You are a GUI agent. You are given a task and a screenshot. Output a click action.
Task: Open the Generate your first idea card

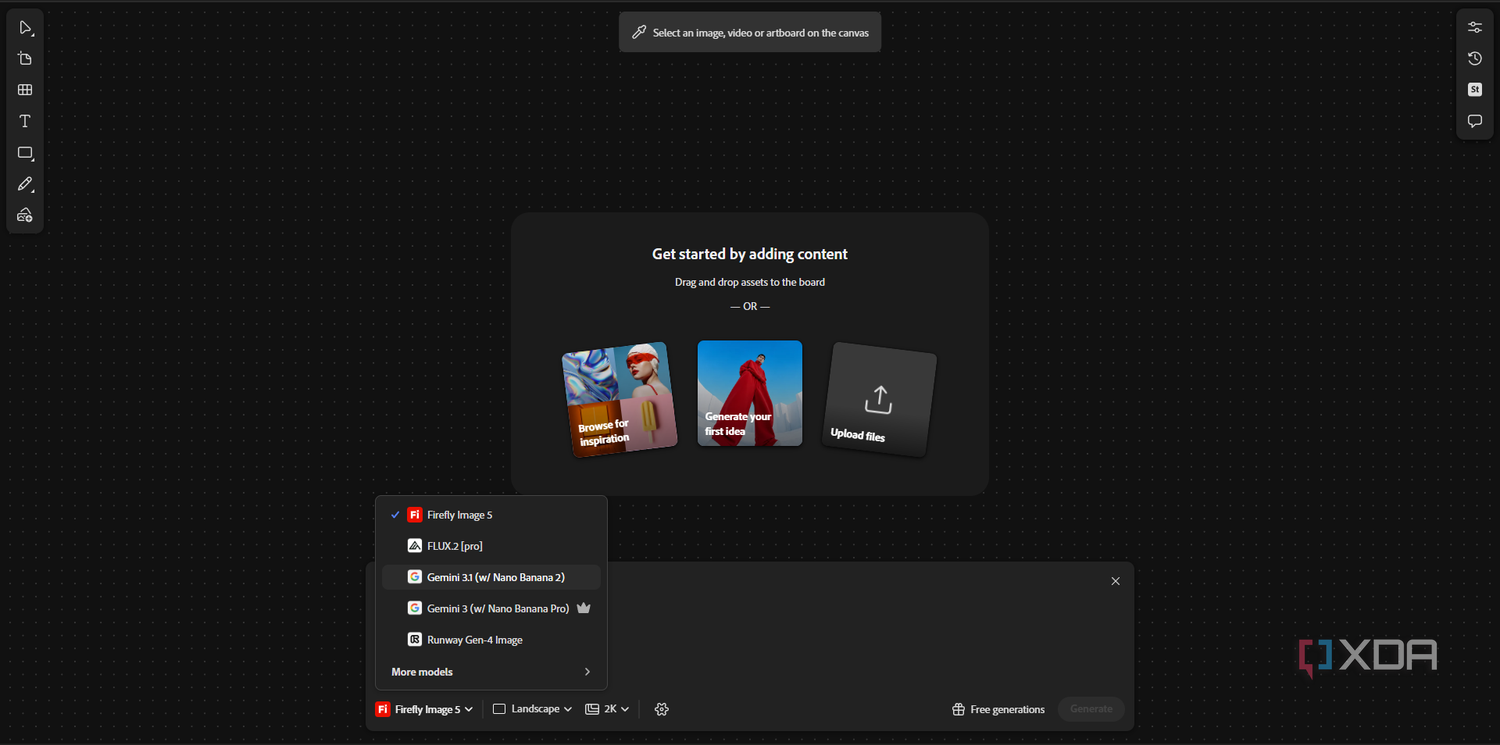pos(750,393)
